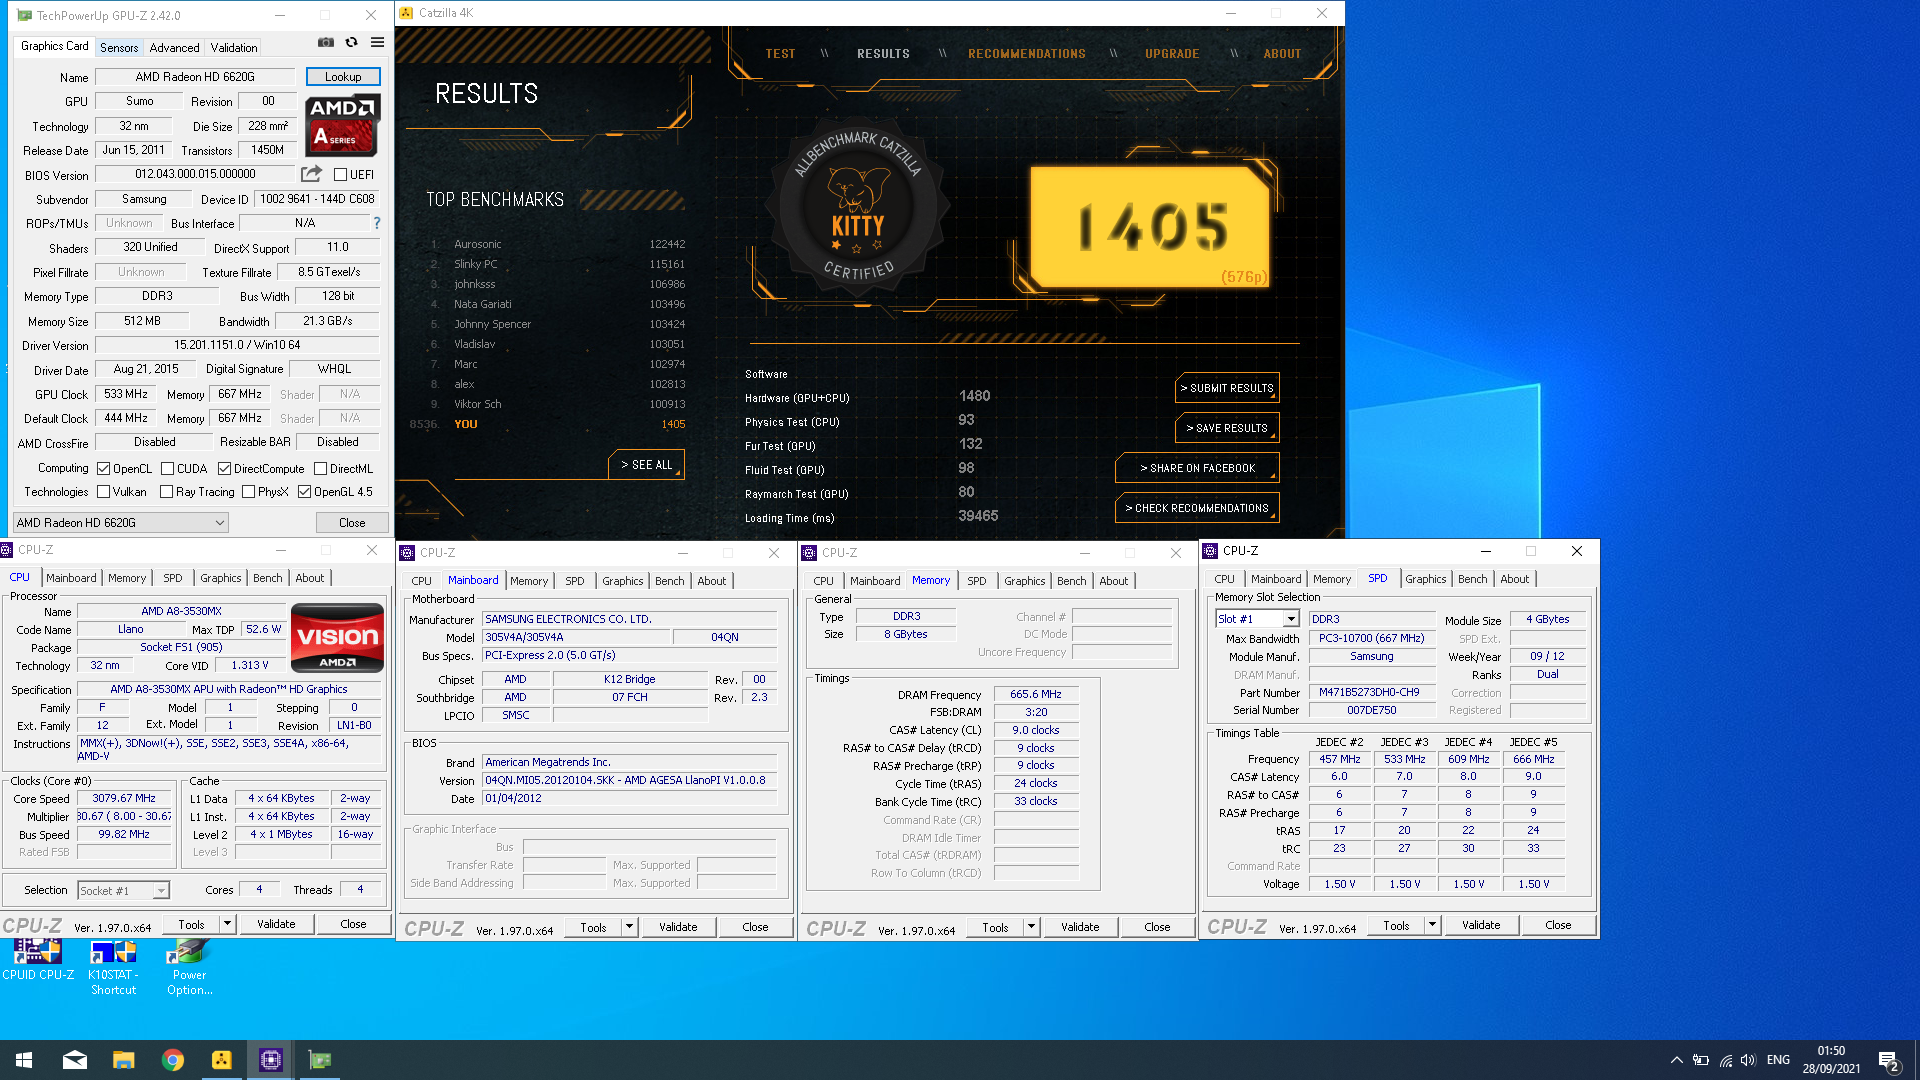Screen dimensions: 1920x1080
Task: Open the Validation tab in GPU-Z
Action: coord(234,47)
